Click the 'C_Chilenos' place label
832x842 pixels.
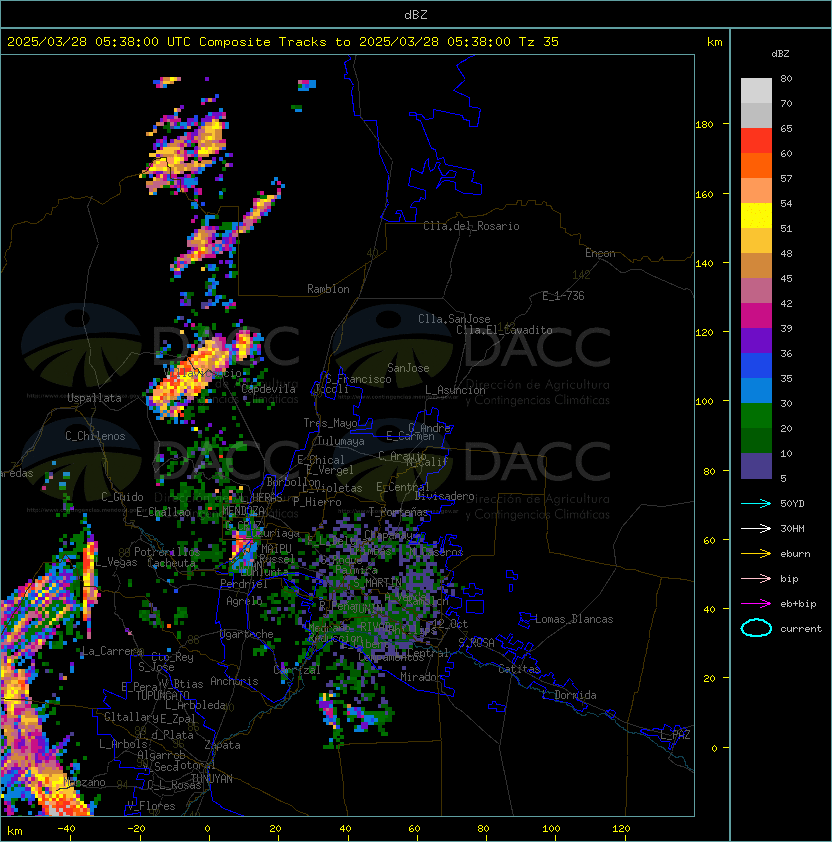coord(95,436)
